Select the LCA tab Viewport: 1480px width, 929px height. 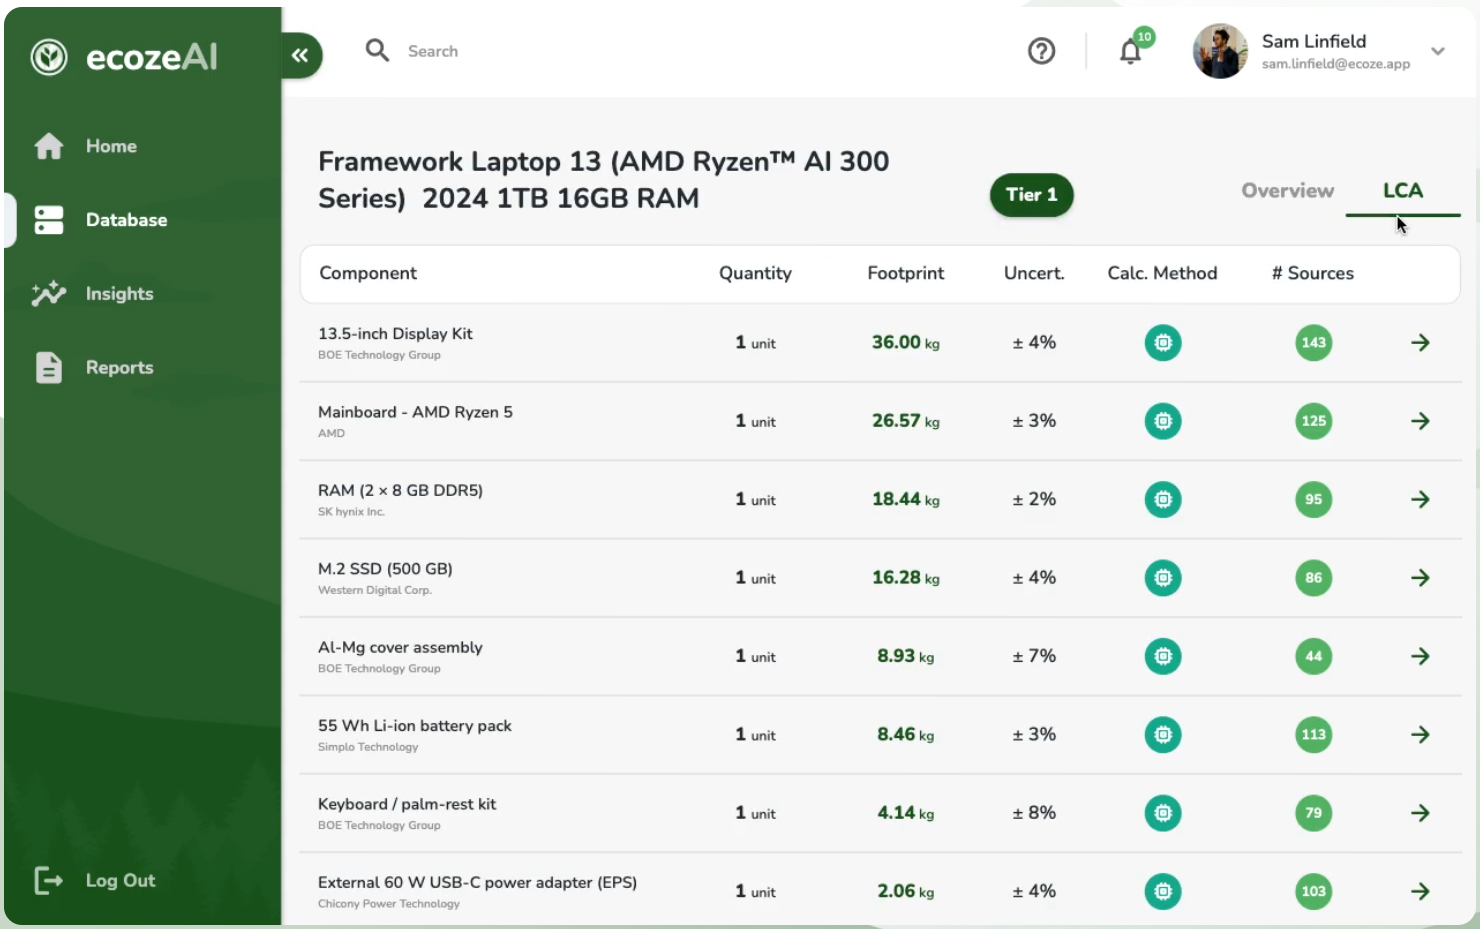[1402, 191]
